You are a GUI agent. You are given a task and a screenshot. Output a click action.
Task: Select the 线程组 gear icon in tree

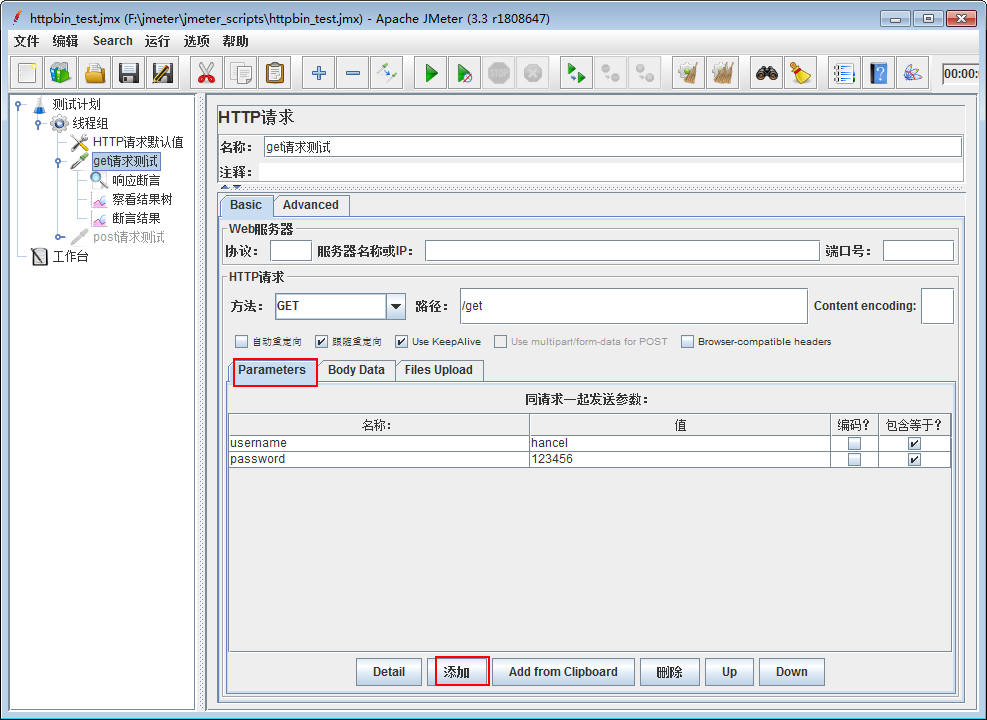click(59, 123)
